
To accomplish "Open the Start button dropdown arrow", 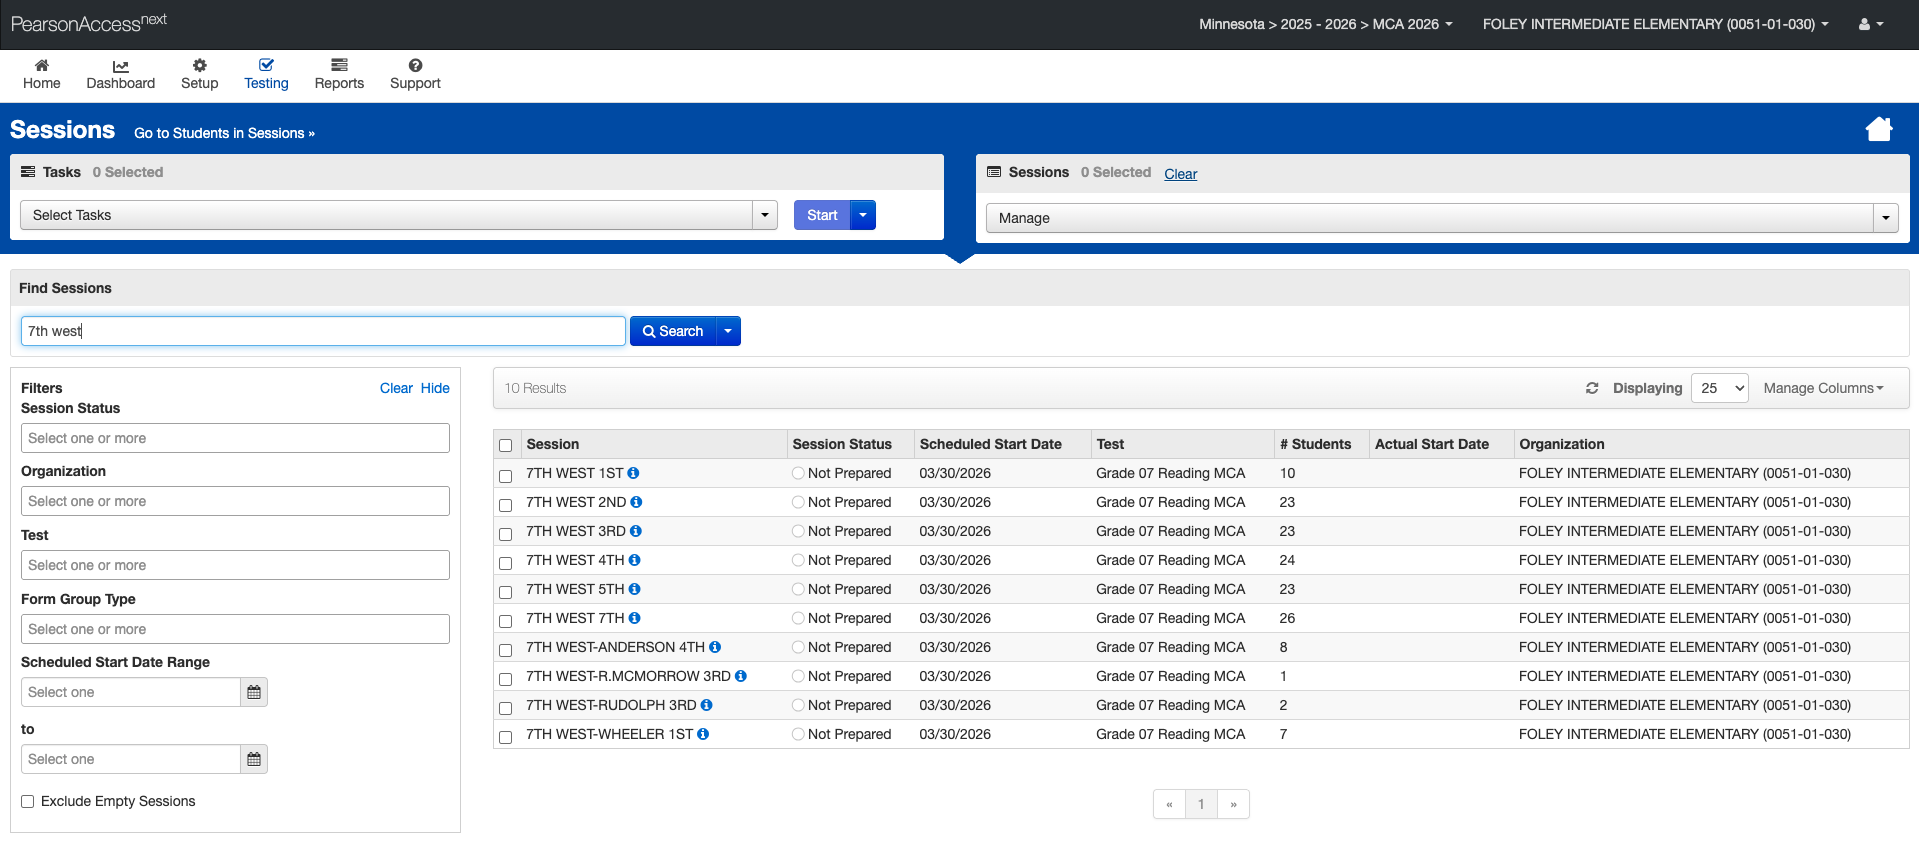I will [863, 215].
